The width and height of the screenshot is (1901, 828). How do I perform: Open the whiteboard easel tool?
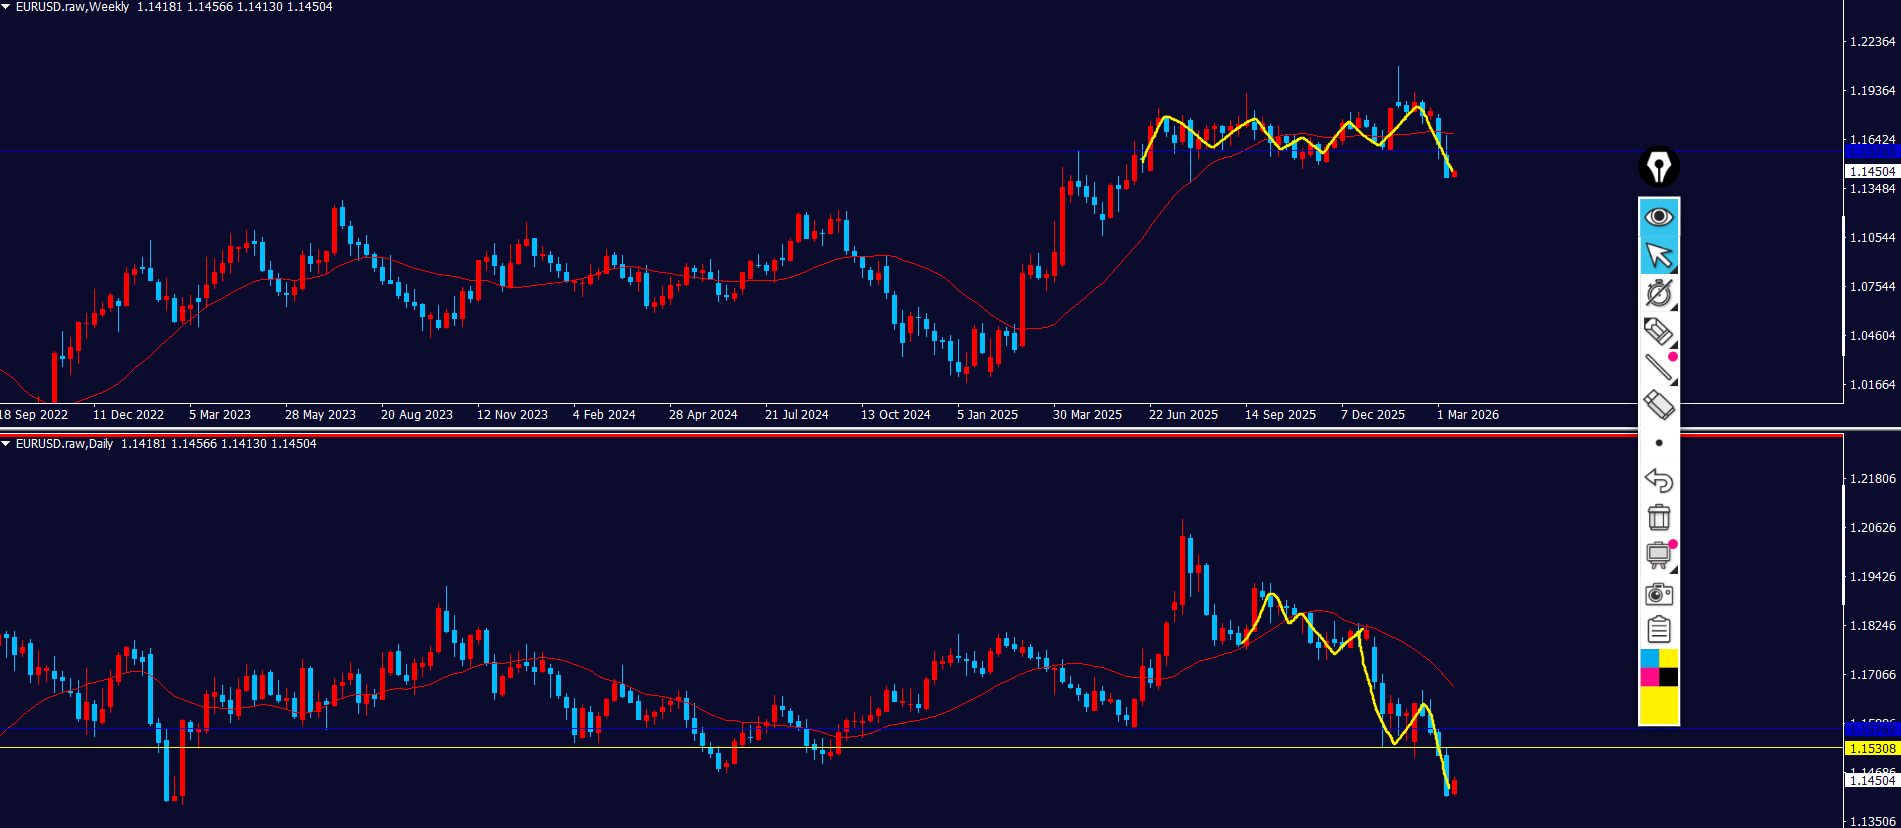(1658, 555)
